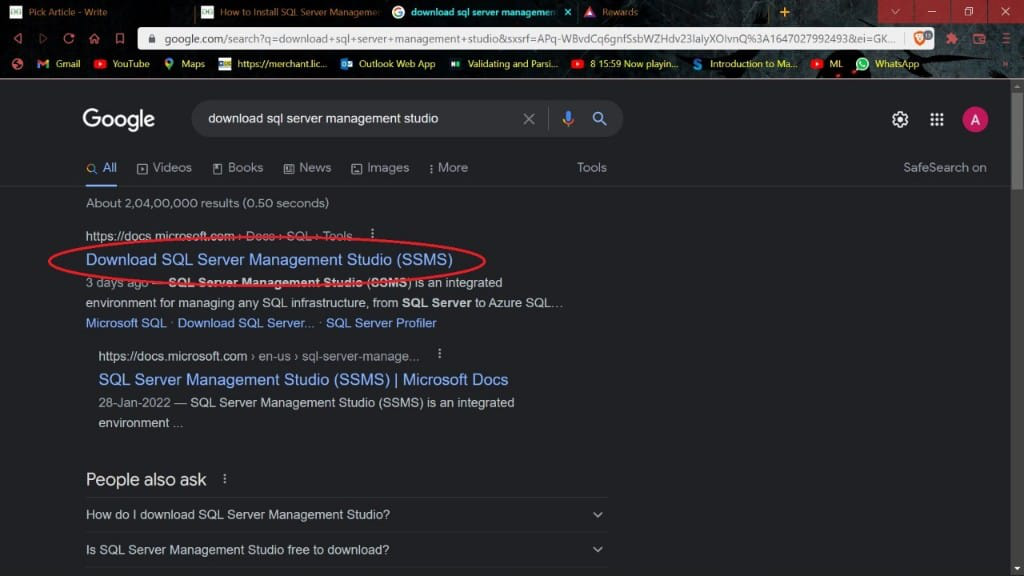This screenshot has width=1024, height=576.
Task: Open the extensions puzzle icon
Action: 952,39
